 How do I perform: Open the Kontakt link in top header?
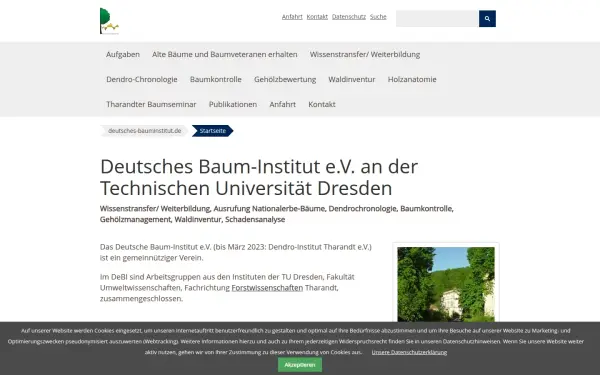pos(317,17)
